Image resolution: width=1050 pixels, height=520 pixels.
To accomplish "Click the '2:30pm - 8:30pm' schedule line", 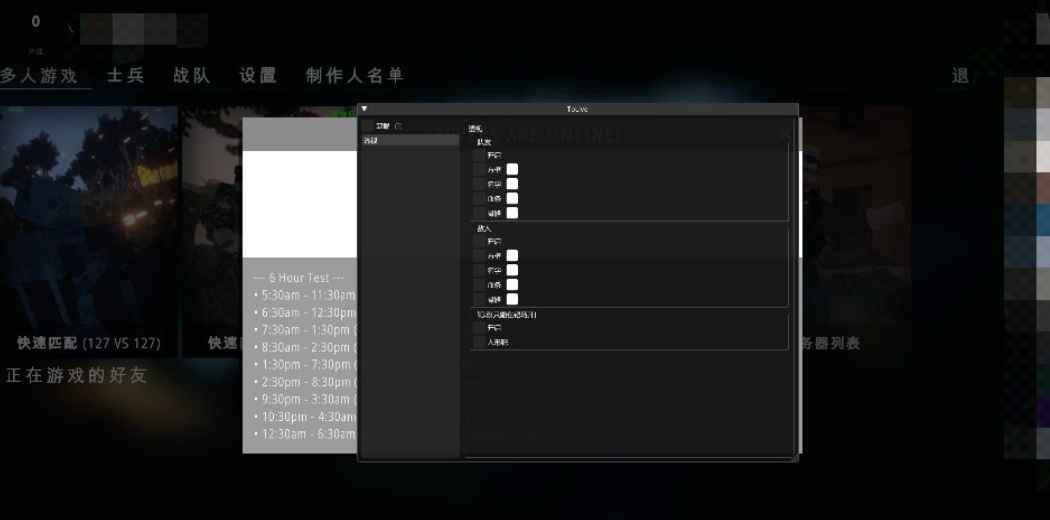I will coord(303,382).
